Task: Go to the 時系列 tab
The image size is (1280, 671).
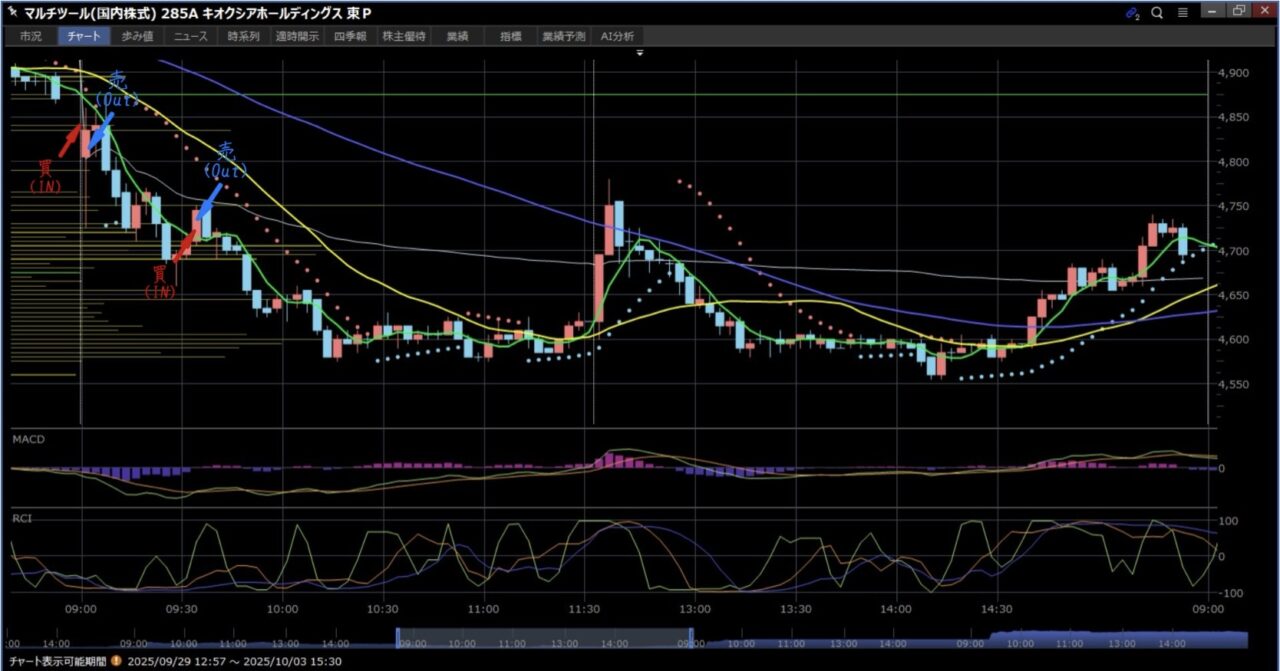Action: point(244,36)
